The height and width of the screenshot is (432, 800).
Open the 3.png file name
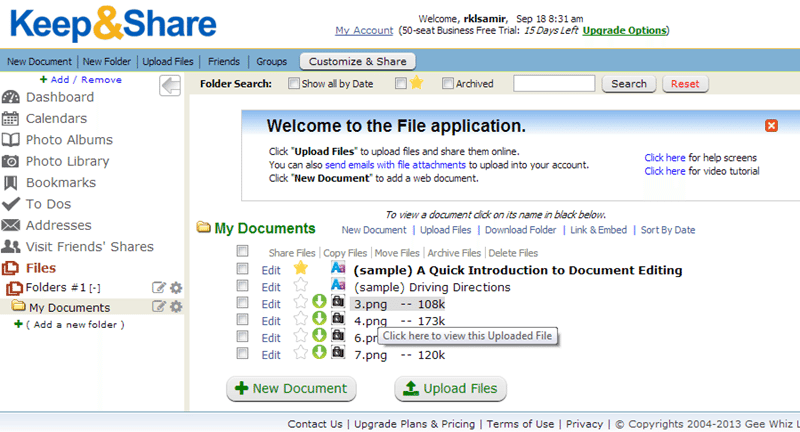pos(370,304)
